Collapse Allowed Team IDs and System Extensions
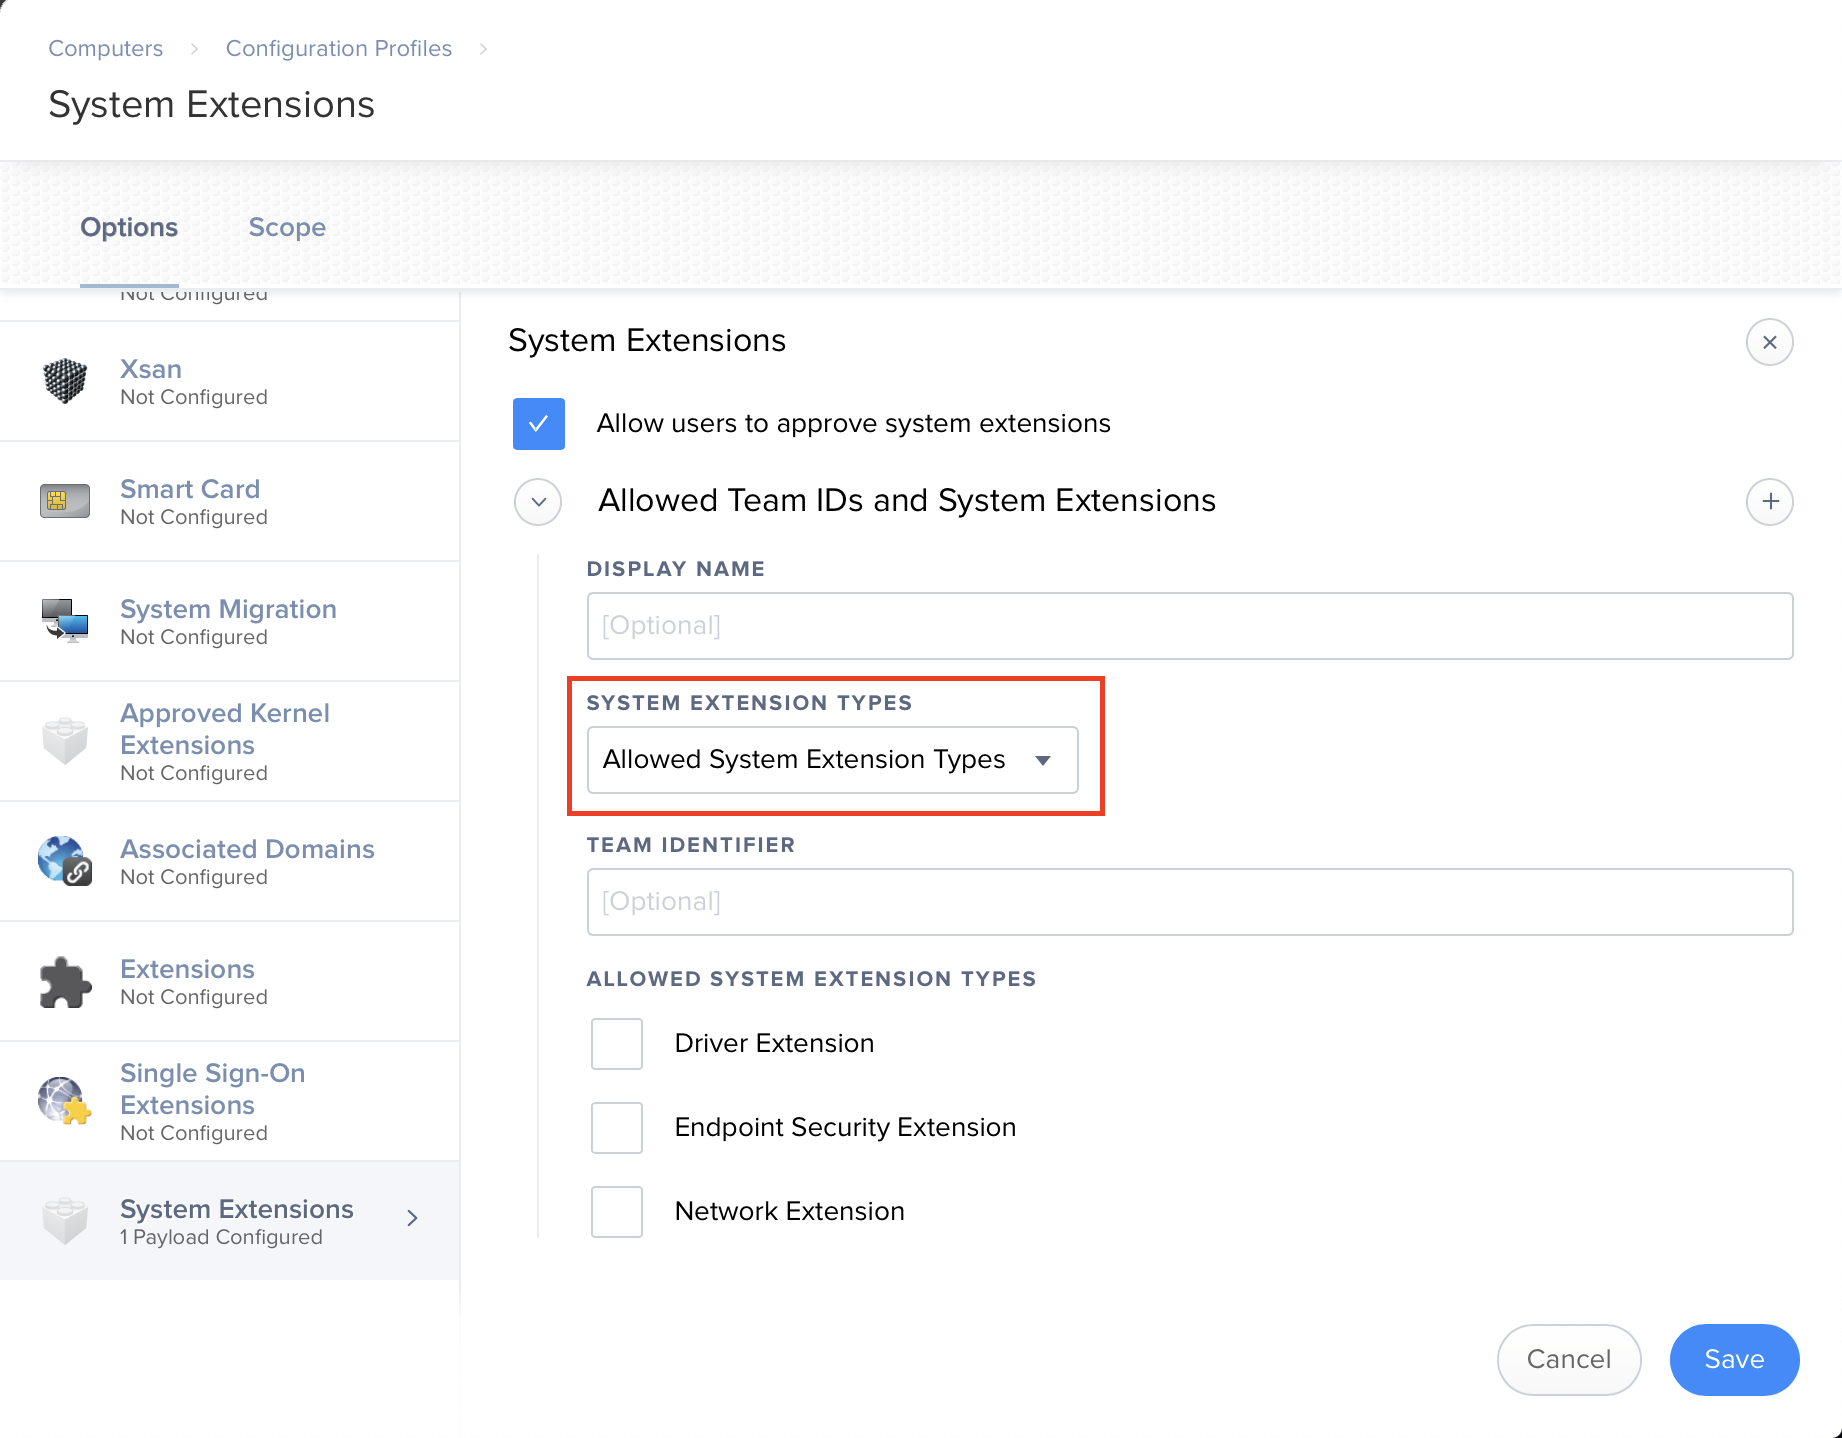Image resolution: width=1842 pixels, height=1438 pixels. click(539, 502)
